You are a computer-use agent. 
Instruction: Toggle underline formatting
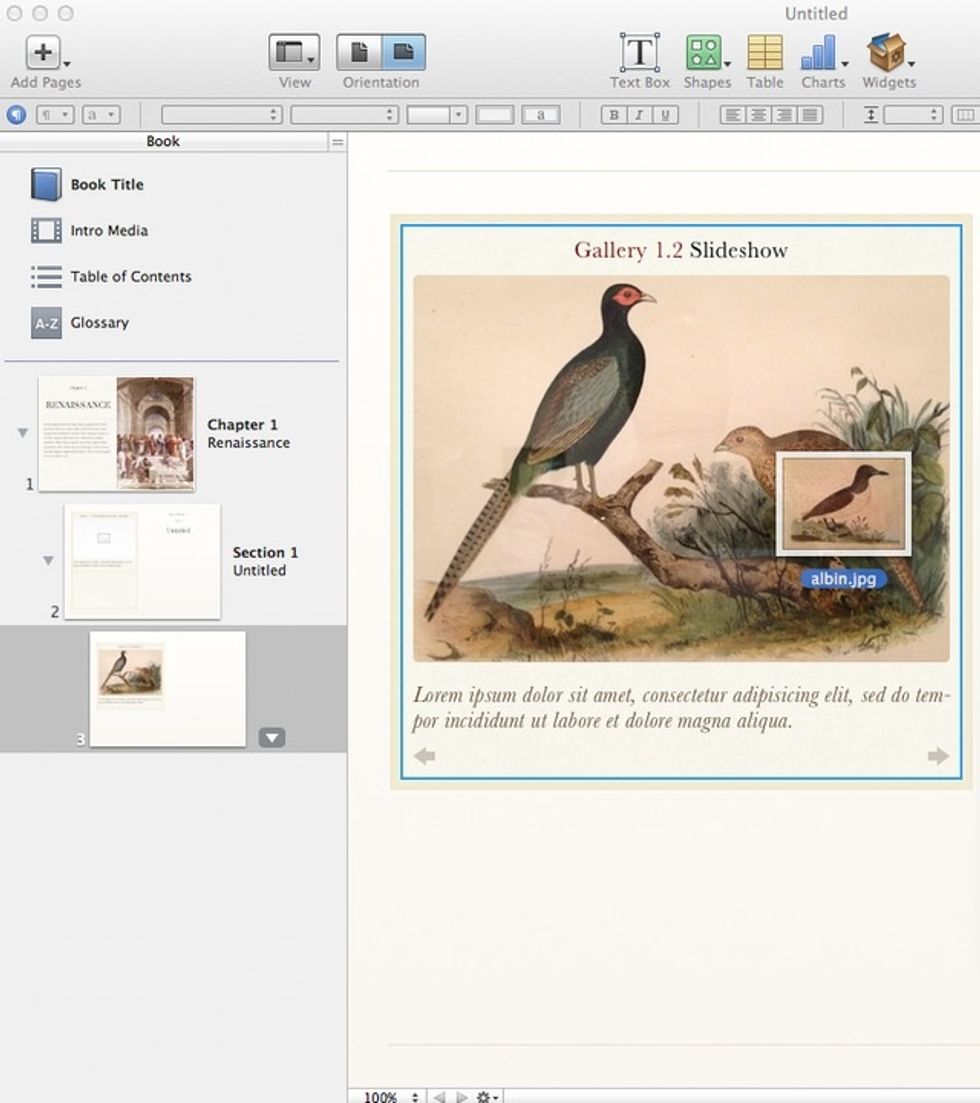[x=666, y=115]
